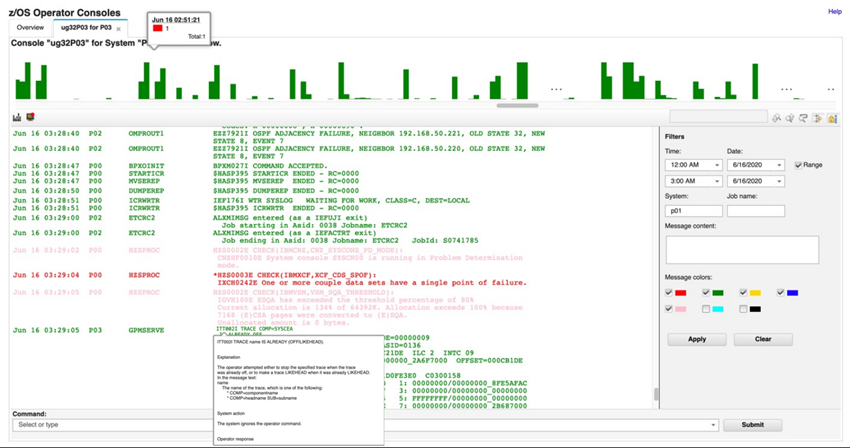Click the ETCRC2 Job ending JobId S0741785 message
This screenshot has width=850, height=448.
pos(345,236)
